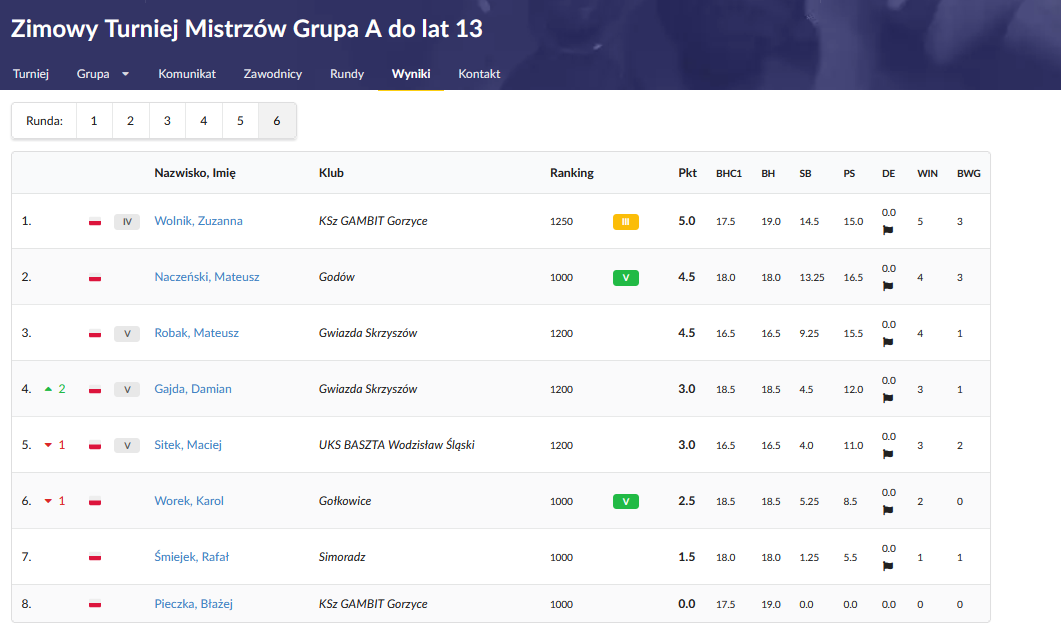Image resolution: width=1061 pixels, height=635 pixels.
Task: Click the Ranking column header
Action: pos(571,173)
